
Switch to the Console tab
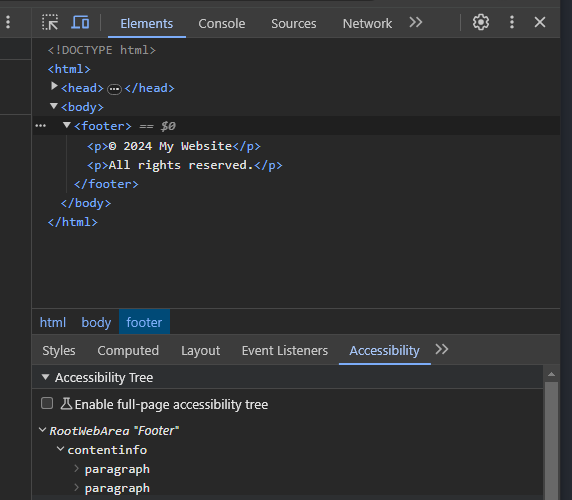[222, 24]
